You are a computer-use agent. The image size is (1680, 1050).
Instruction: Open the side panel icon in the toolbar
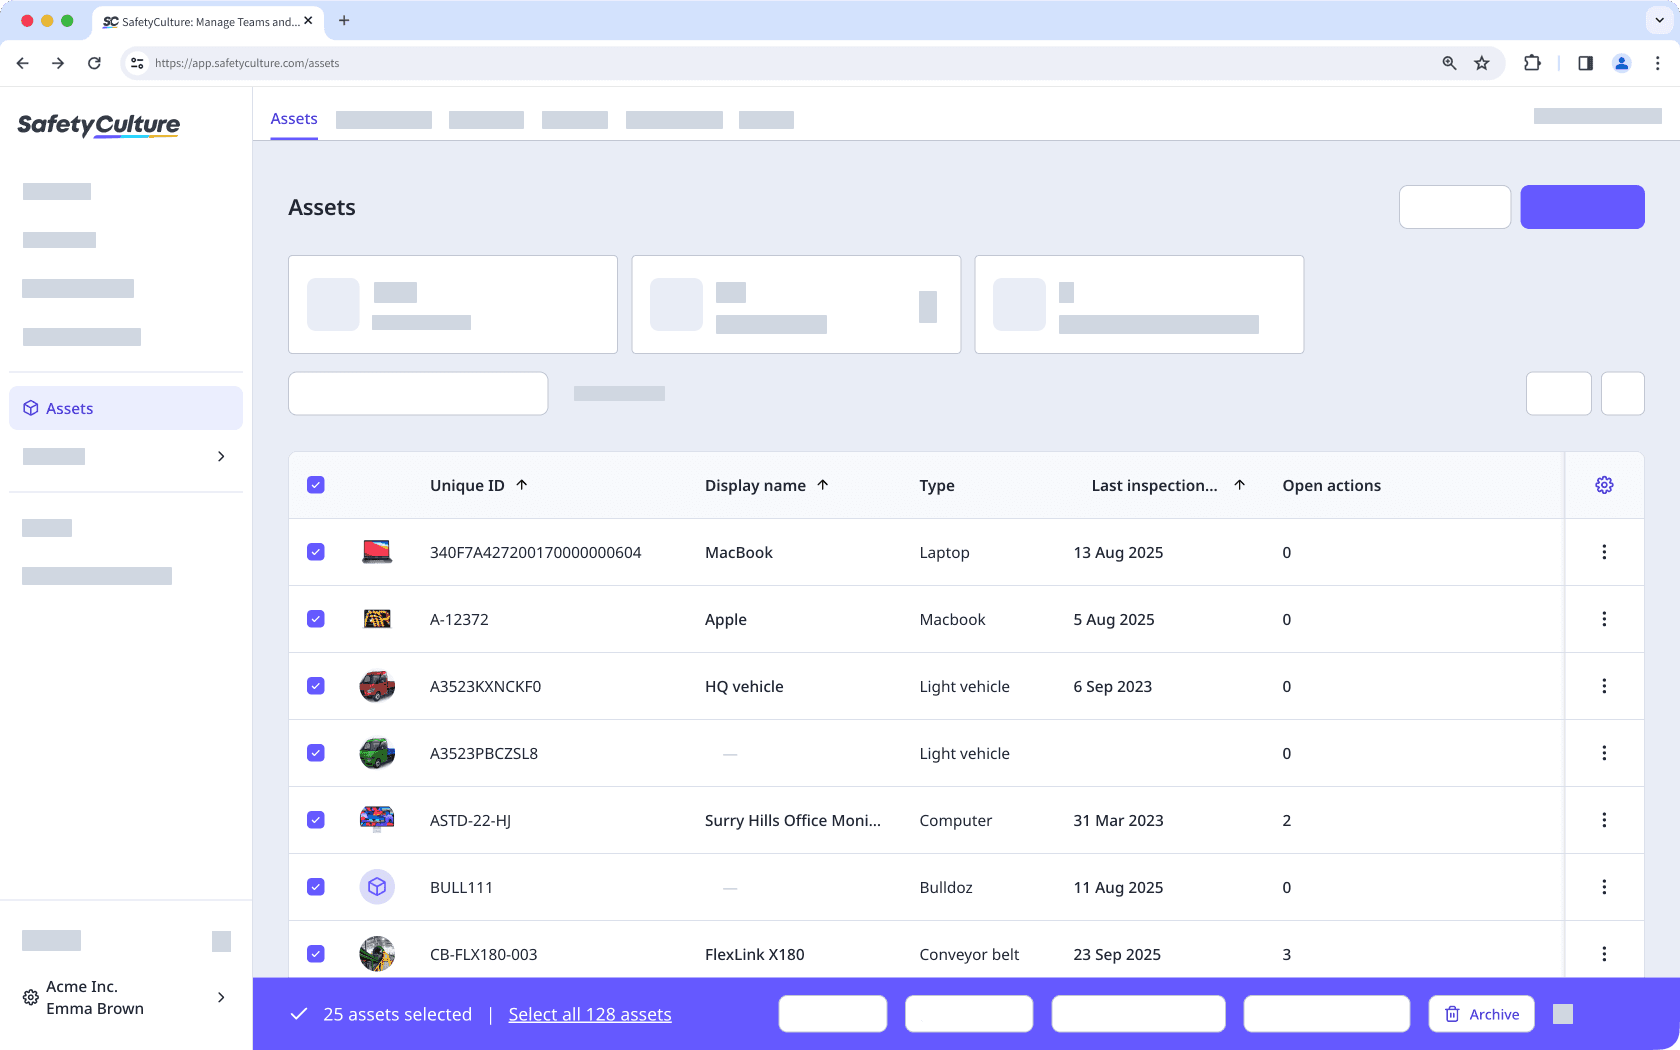pos(1585,62)
